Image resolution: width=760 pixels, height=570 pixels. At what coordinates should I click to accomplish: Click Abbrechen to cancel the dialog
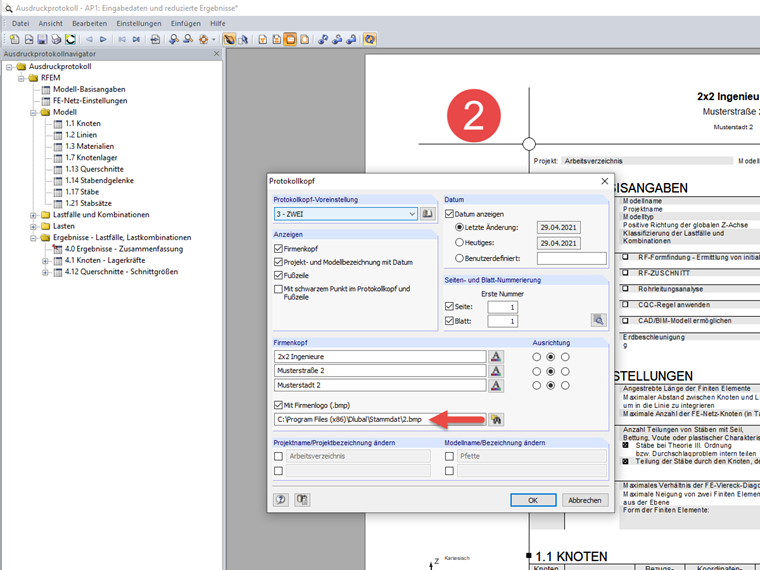585,500
